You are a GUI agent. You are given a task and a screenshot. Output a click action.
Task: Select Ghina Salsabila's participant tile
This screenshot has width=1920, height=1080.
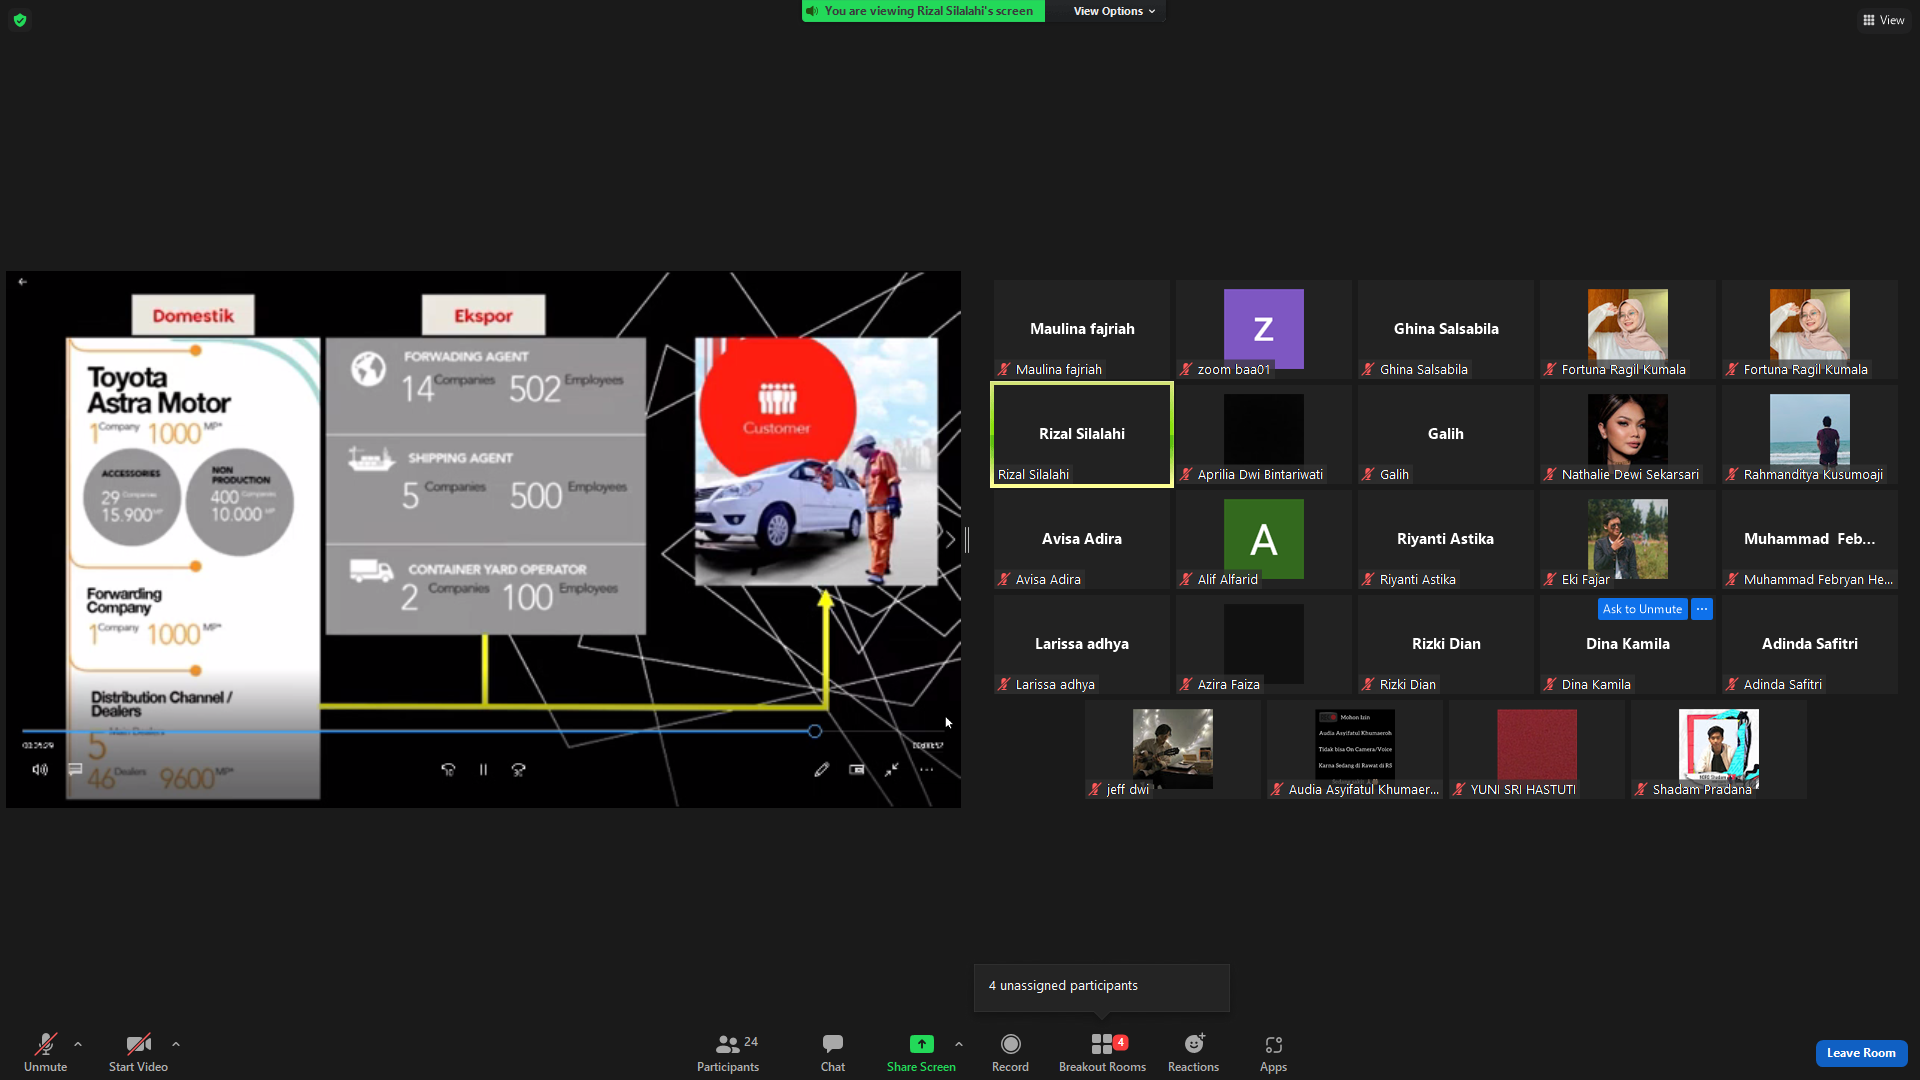(1446, 330)
